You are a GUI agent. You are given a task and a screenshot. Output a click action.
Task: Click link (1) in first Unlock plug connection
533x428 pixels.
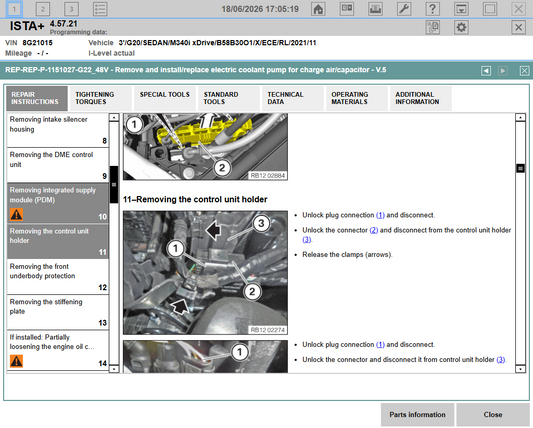point(380,215)
